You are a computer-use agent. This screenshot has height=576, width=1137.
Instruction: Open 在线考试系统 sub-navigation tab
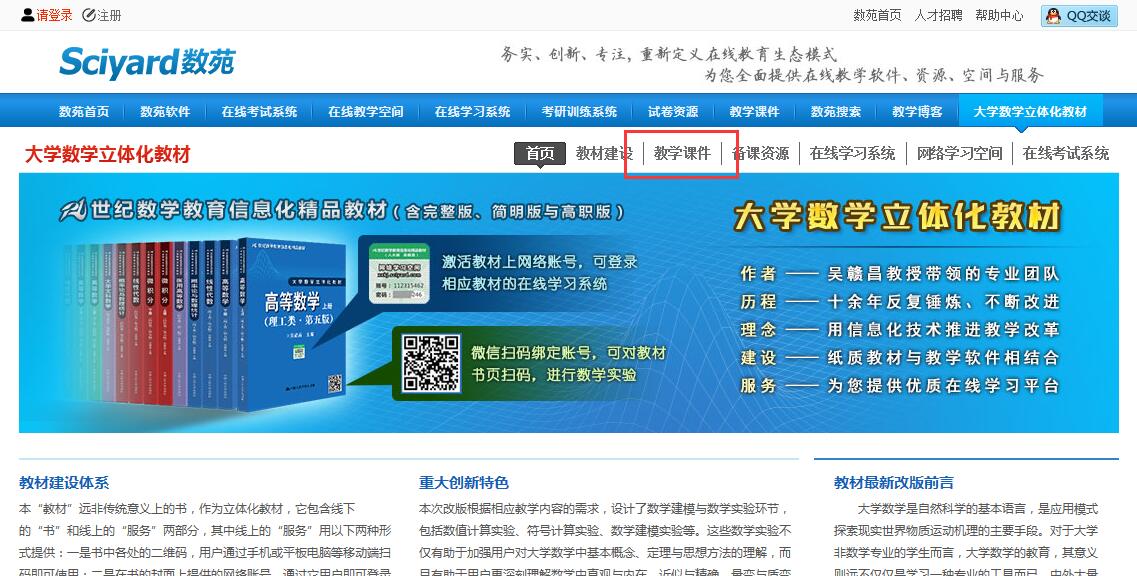(x=1066, y=153)
